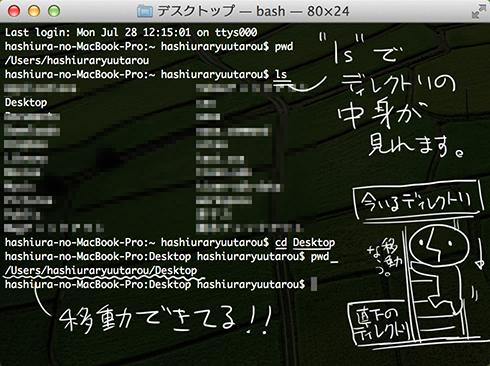Click the handwritten 移動できてる!! note
This screenshot has width=490, height=366.
(165, 319)
